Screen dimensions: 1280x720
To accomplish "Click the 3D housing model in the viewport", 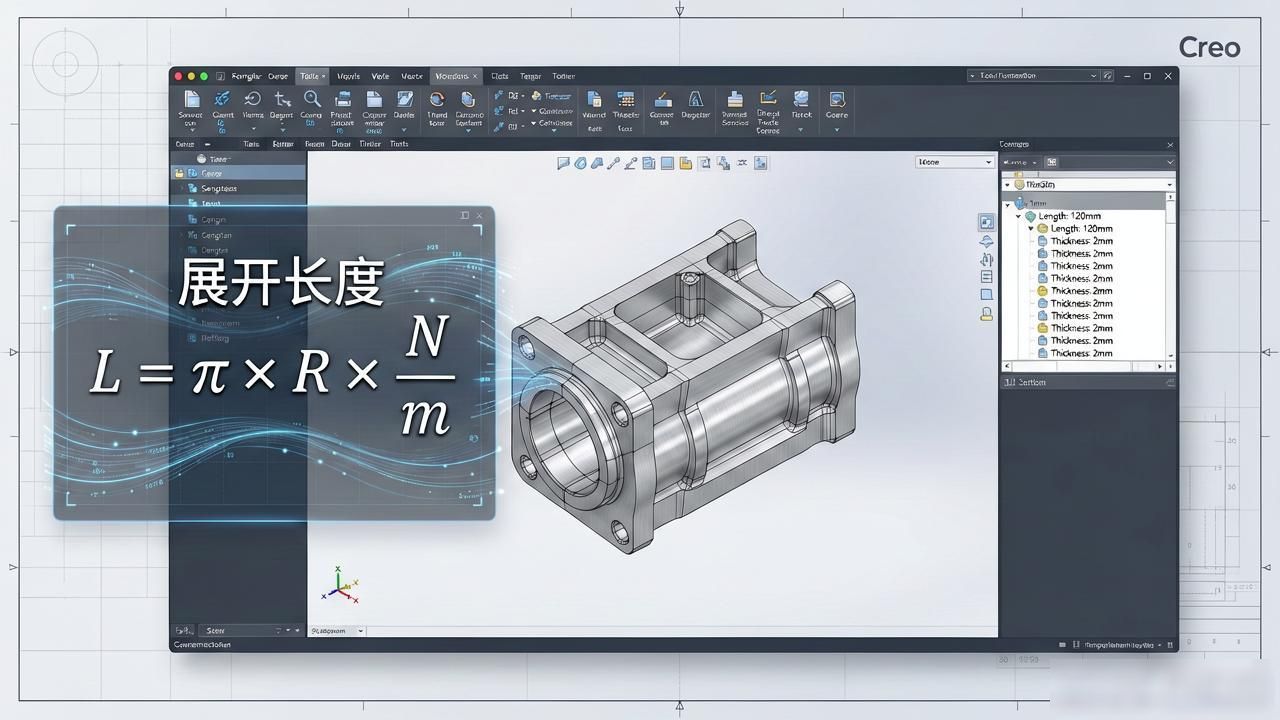I will pyautogui.click(x=685, y=388).
